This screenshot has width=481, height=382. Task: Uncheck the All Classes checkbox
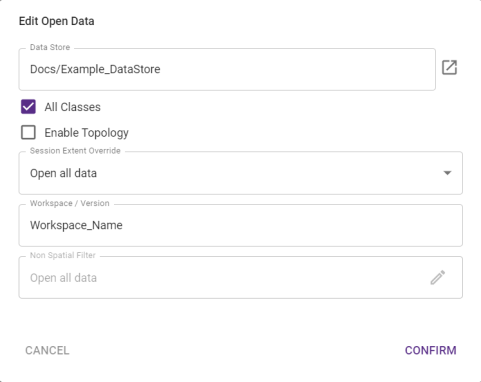pos(28,107)
